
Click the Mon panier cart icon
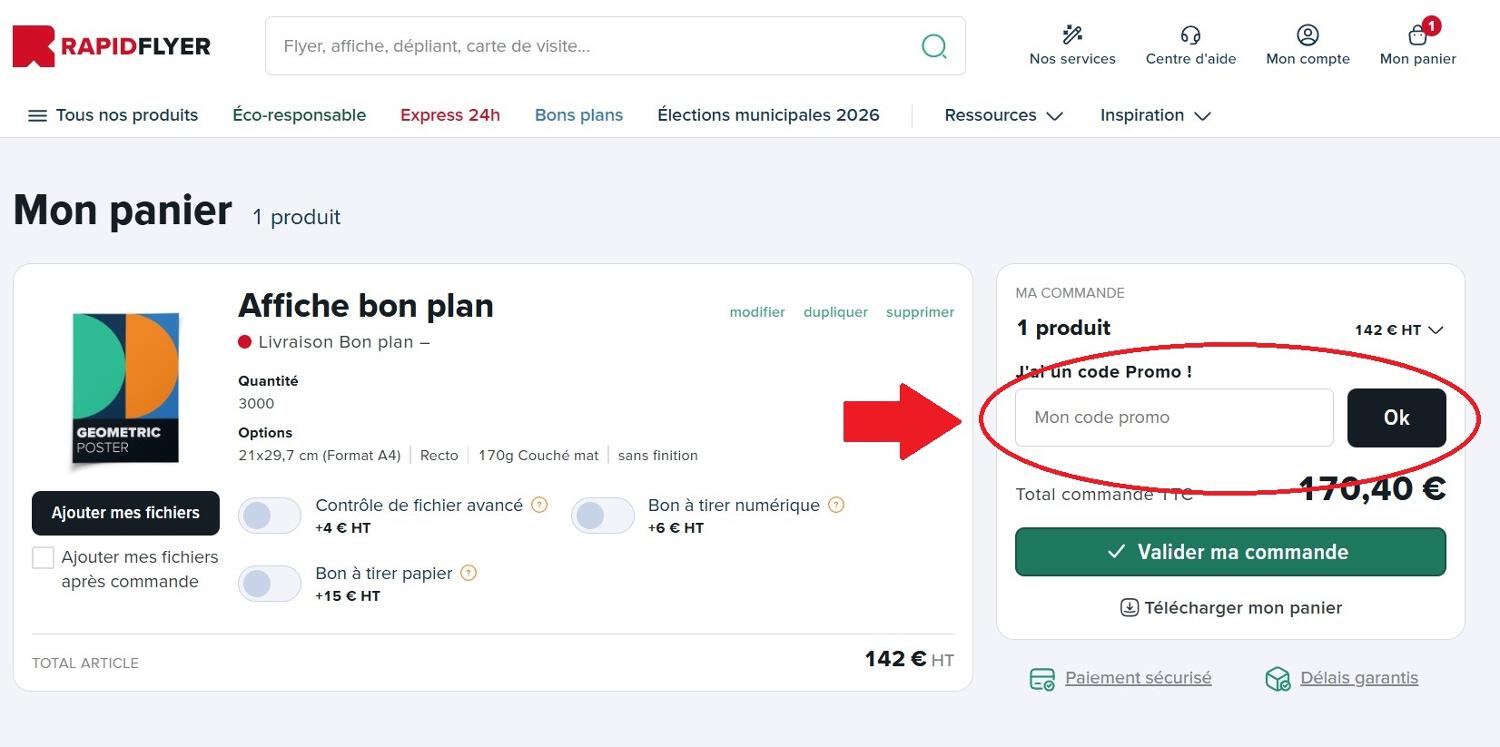(x=1417, y=34)
